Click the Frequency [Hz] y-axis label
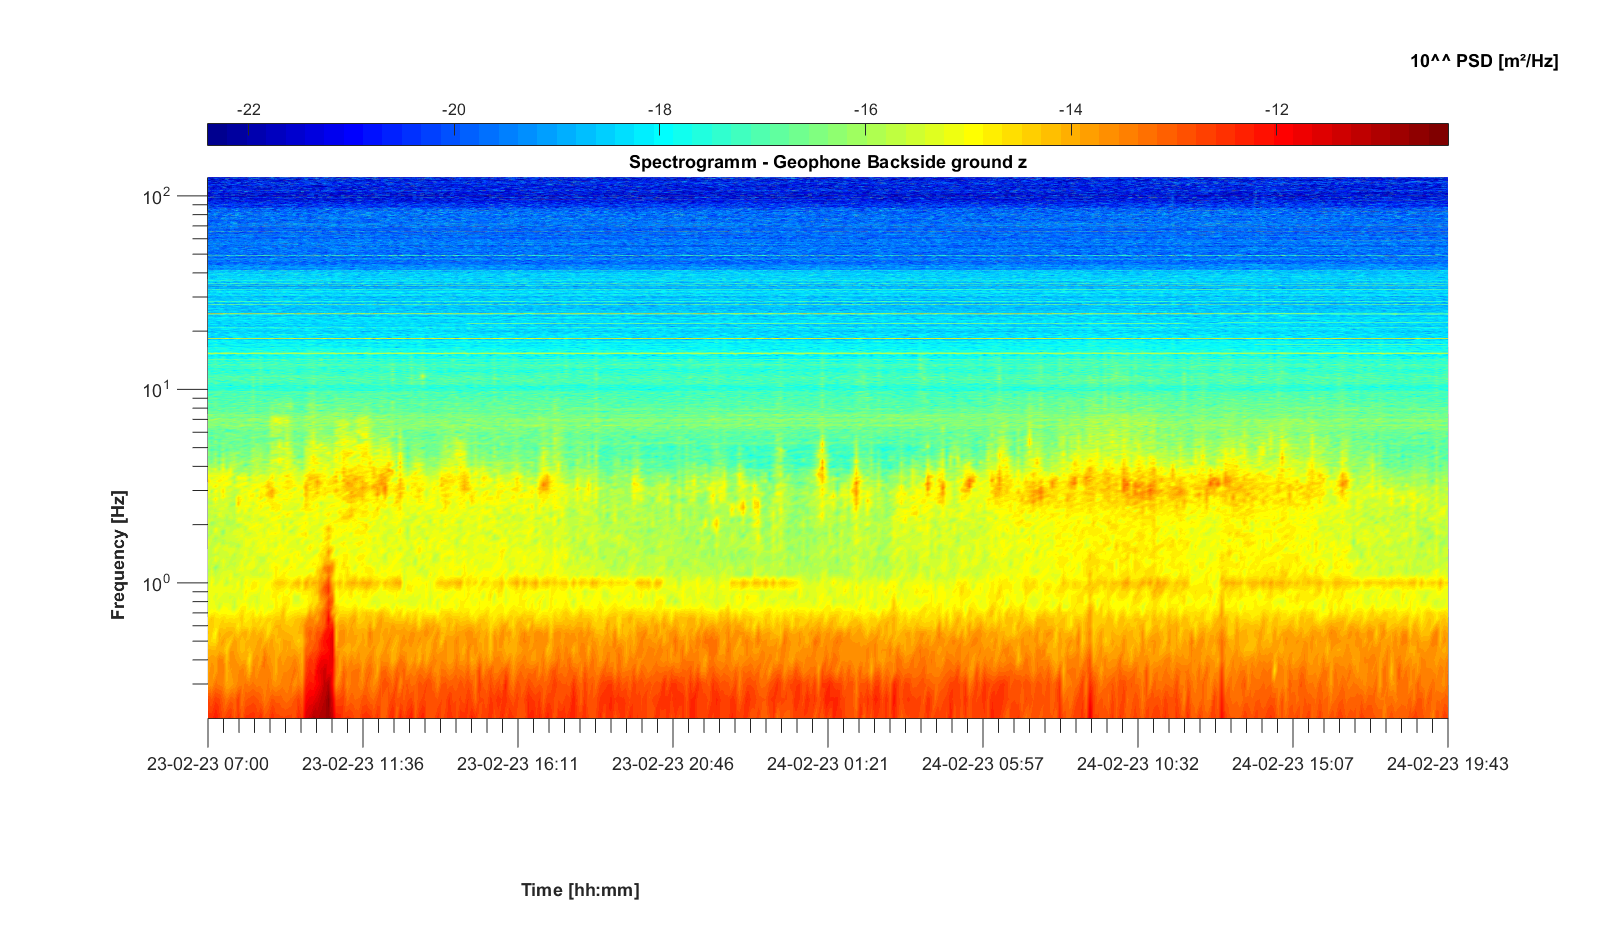This screenshot has height=945, width=1600. [119, 555]
